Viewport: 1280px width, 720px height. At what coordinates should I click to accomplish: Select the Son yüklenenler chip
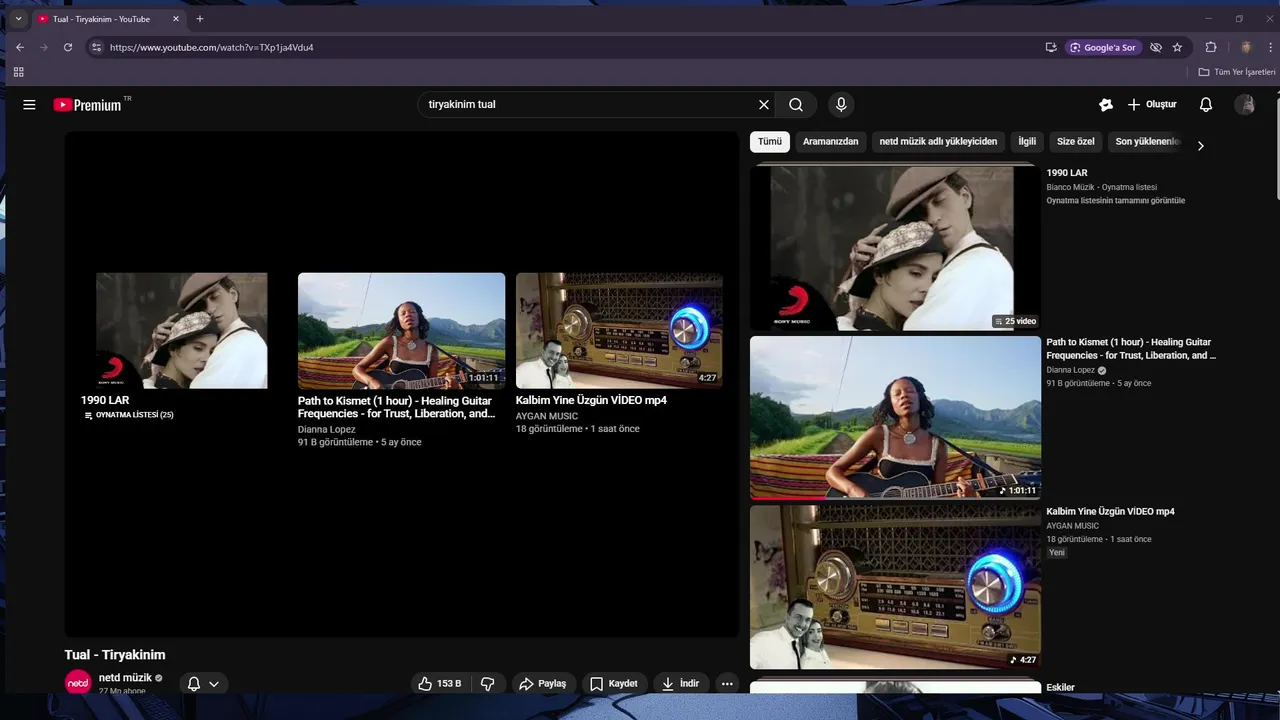pyautogui.click(x=1148, y=142)
